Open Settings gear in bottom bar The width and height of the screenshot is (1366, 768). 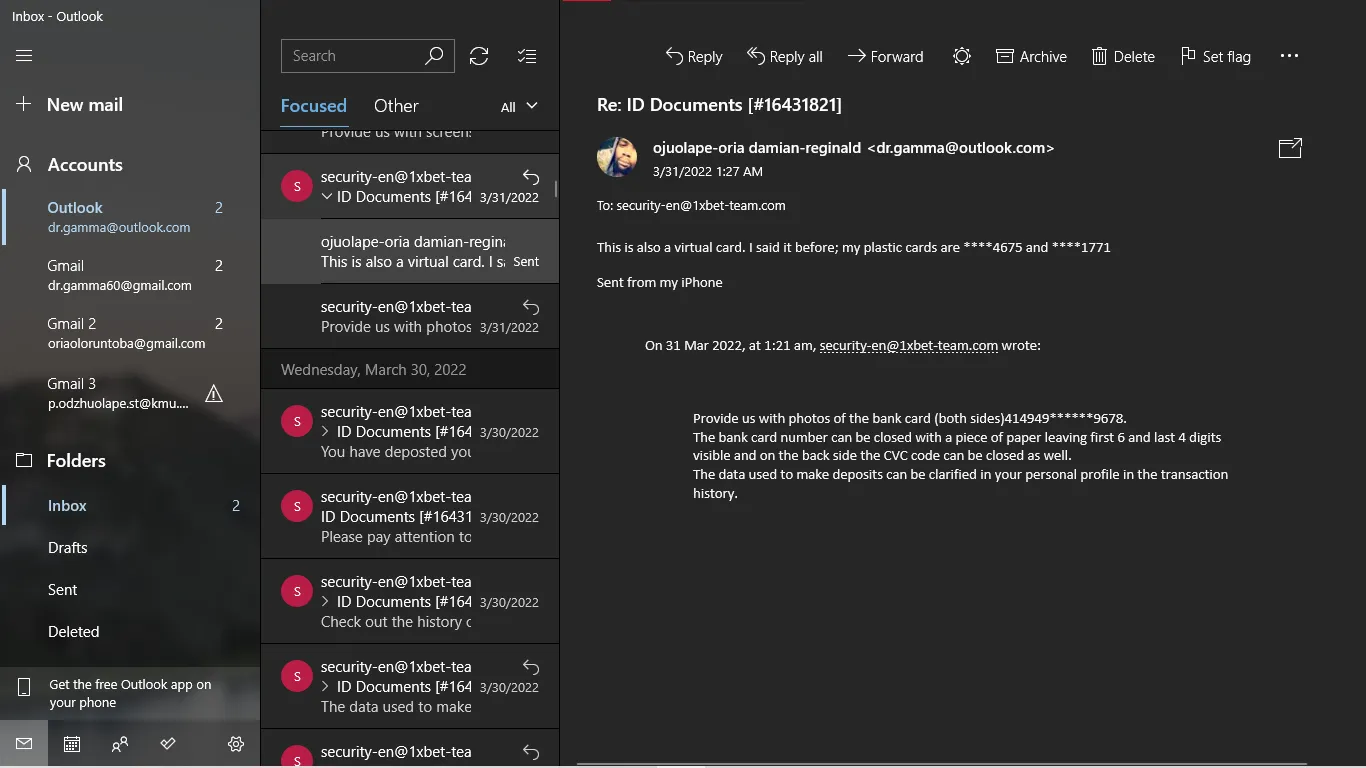[x=236, y=744]
